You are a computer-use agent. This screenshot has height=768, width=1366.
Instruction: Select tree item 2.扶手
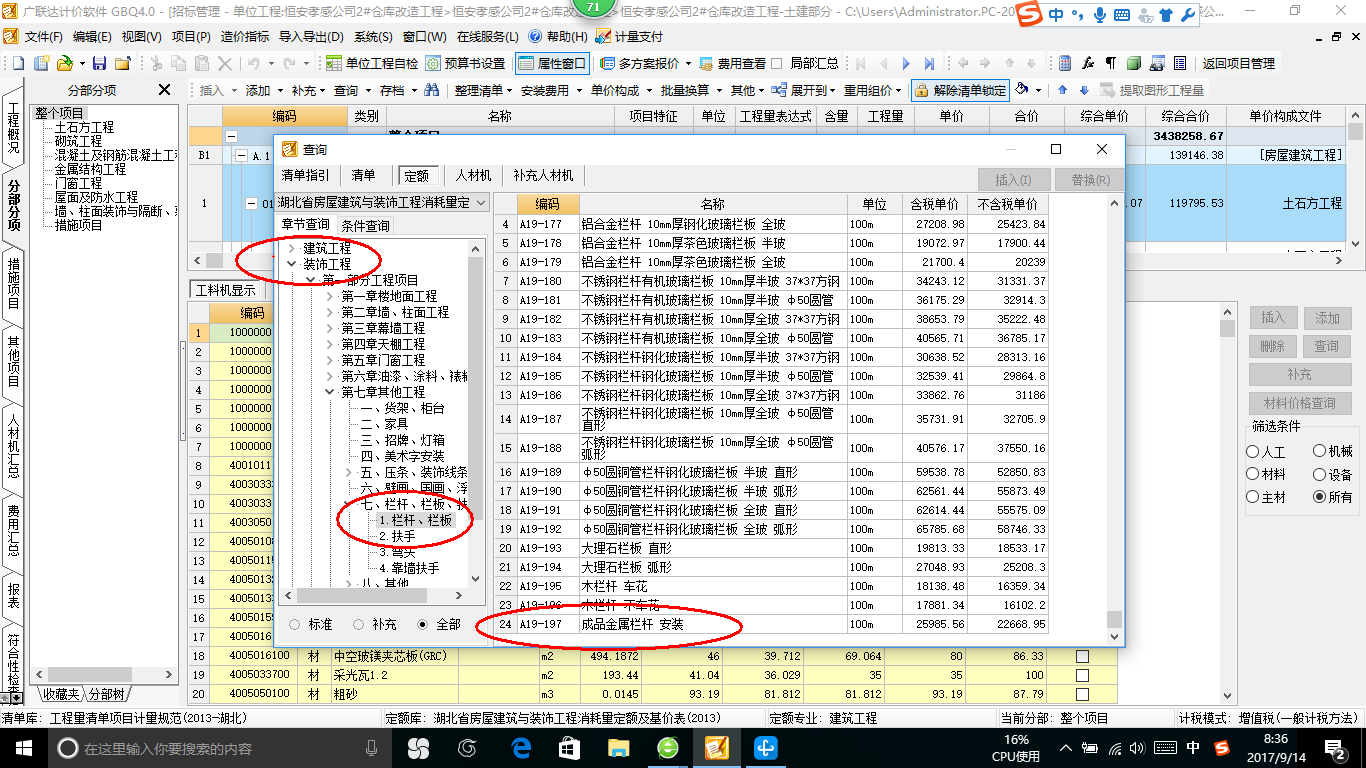[397, 536]
